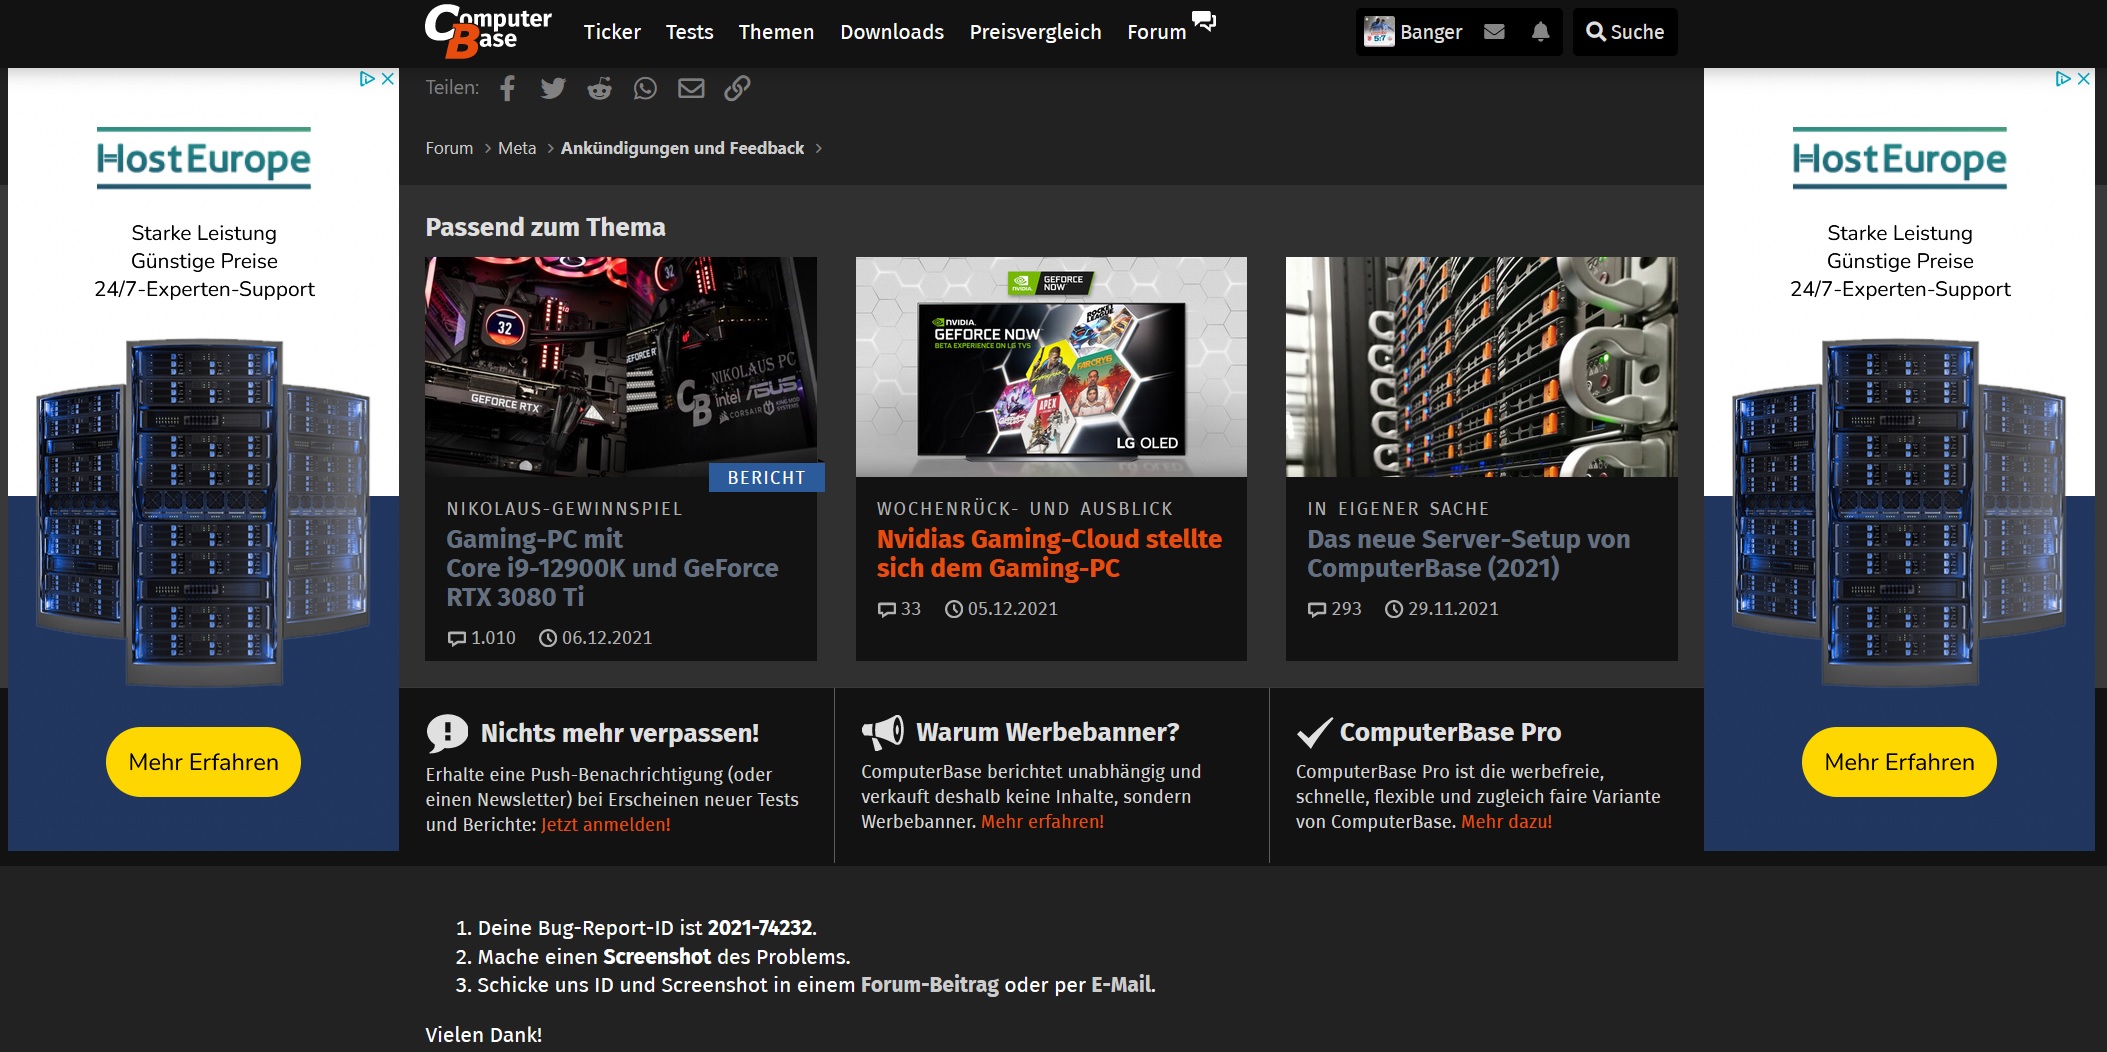Click the bold Forum-Beitrag text
2107x1052 pixels.
point(930,985)
